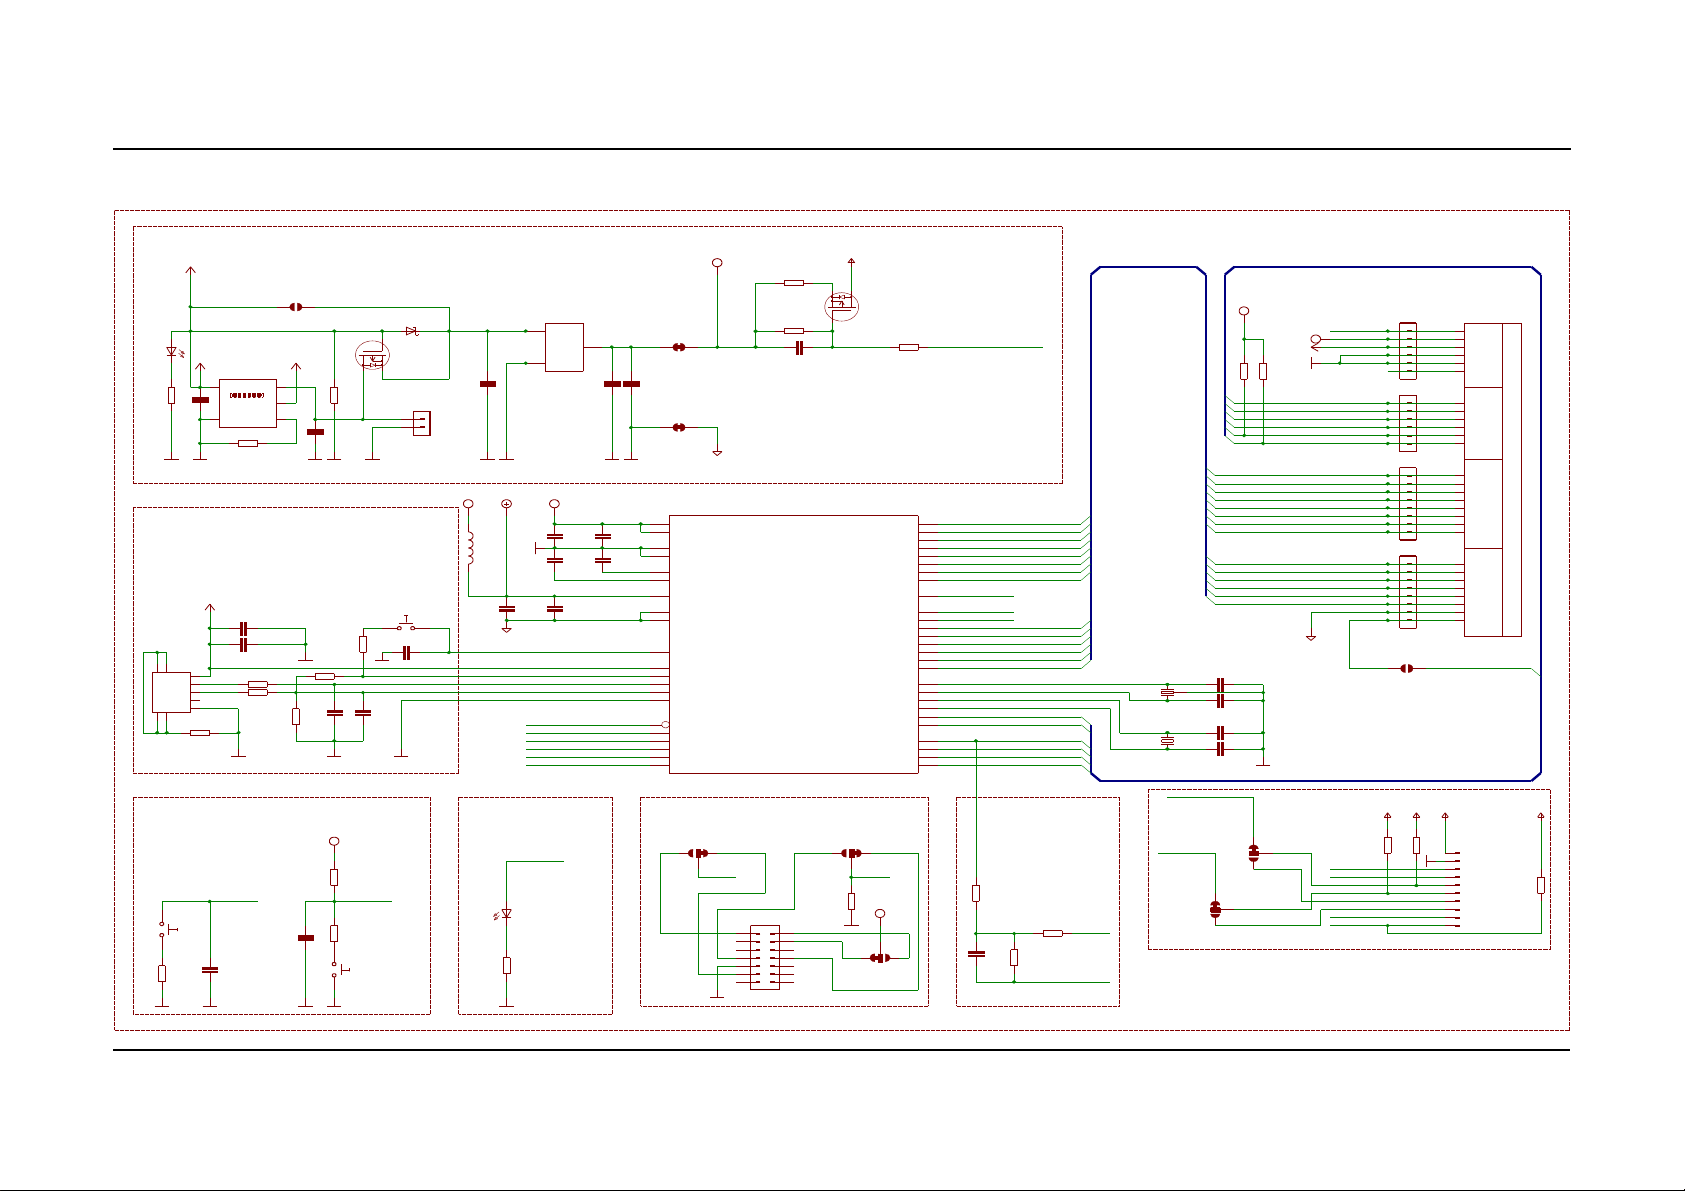Click the horizontal resistor right of the top MOSFET capacitor

tap(908, 347)
